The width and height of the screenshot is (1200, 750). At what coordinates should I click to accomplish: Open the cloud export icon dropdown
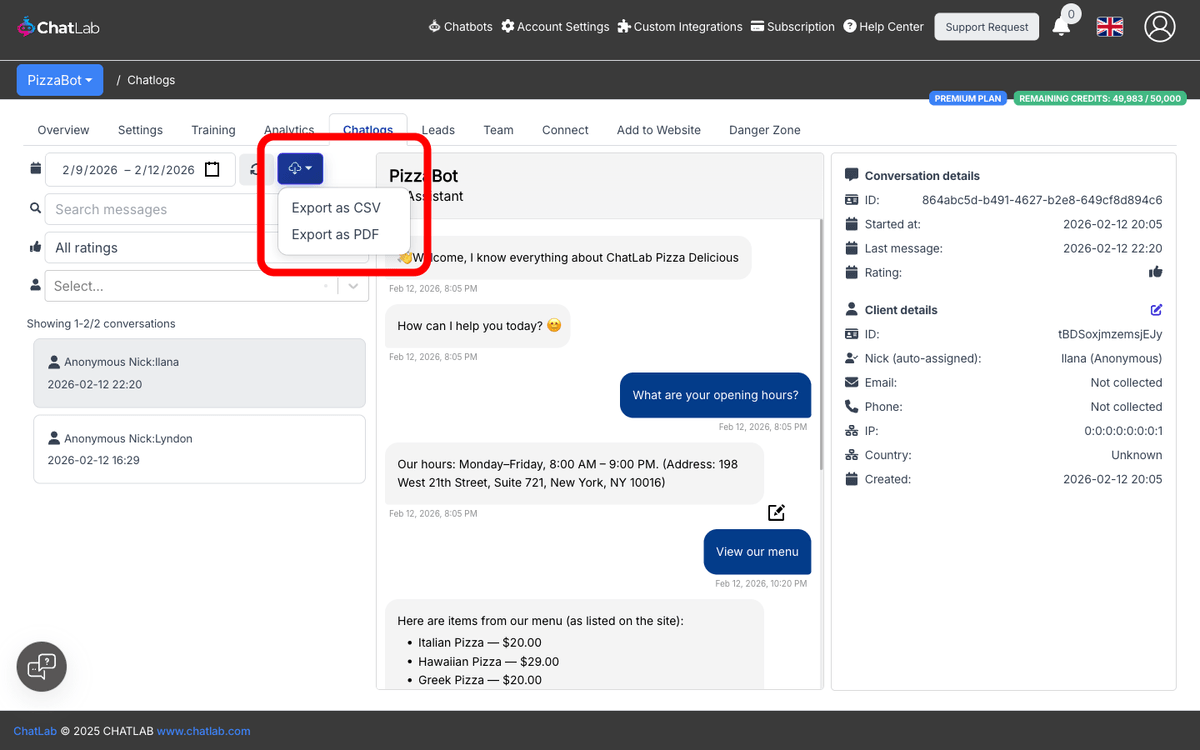coord(299,168)
